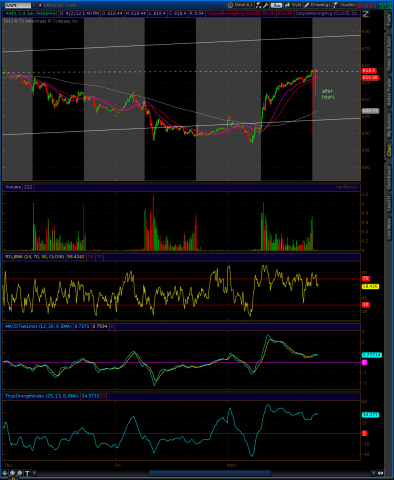Click the red 616.36 price bubble
The image size is (394, 480).
371,78
